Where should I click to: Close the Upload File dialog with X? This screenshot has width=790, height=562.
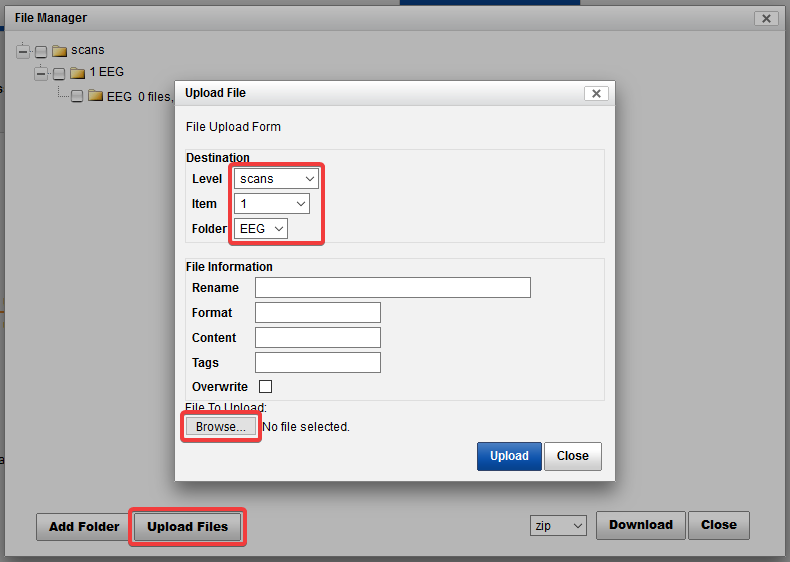click(595, 93)
